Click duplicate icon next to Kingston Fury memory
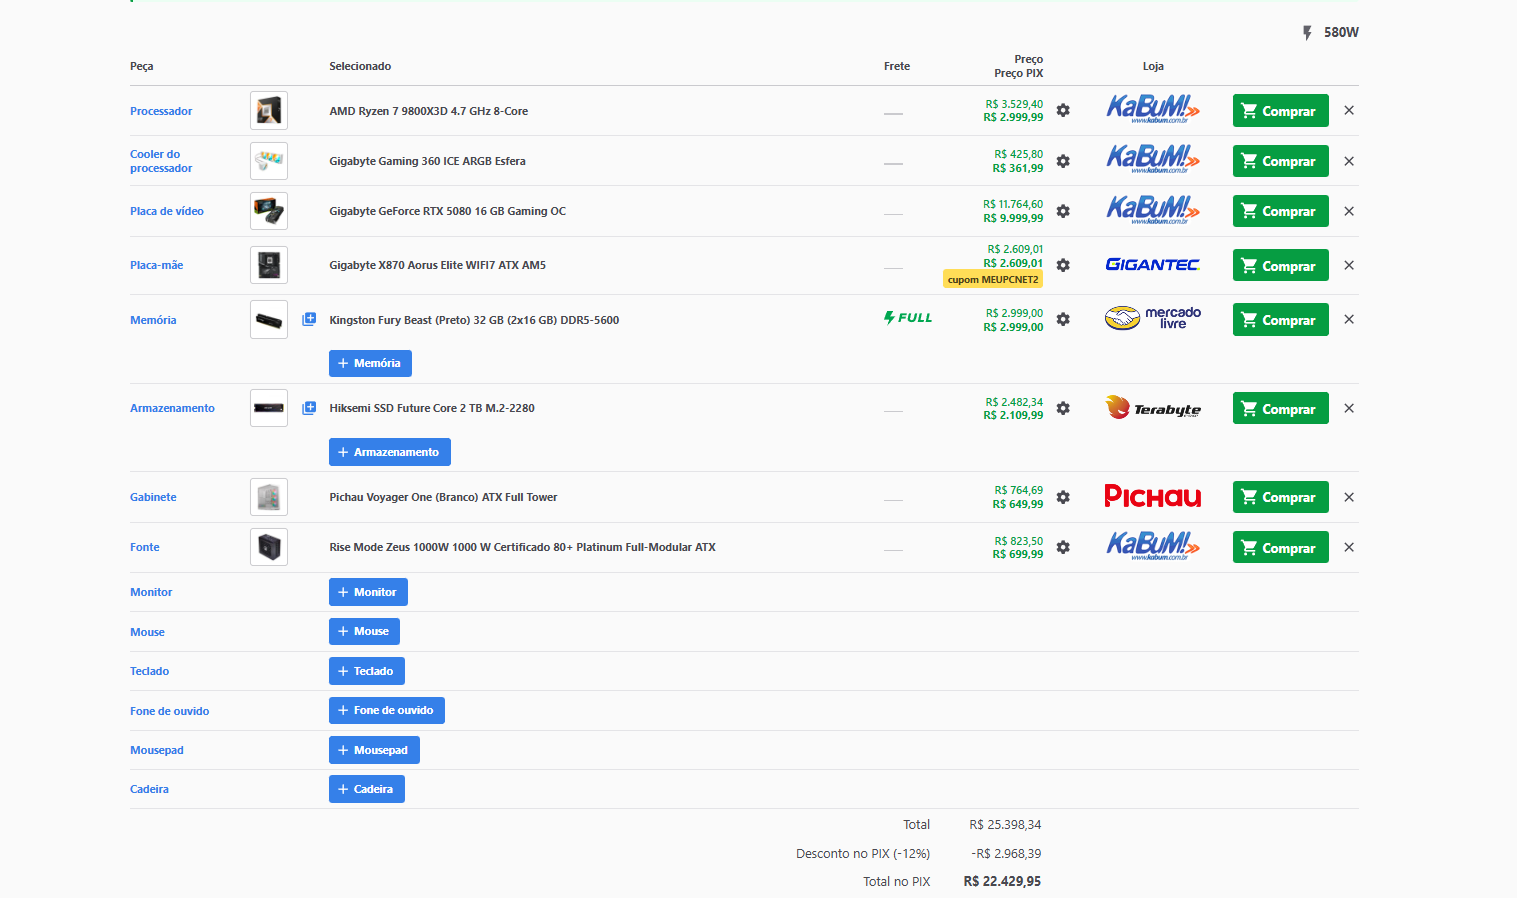The height and width of the screenshot is (898, 1517). pos(309,319)
